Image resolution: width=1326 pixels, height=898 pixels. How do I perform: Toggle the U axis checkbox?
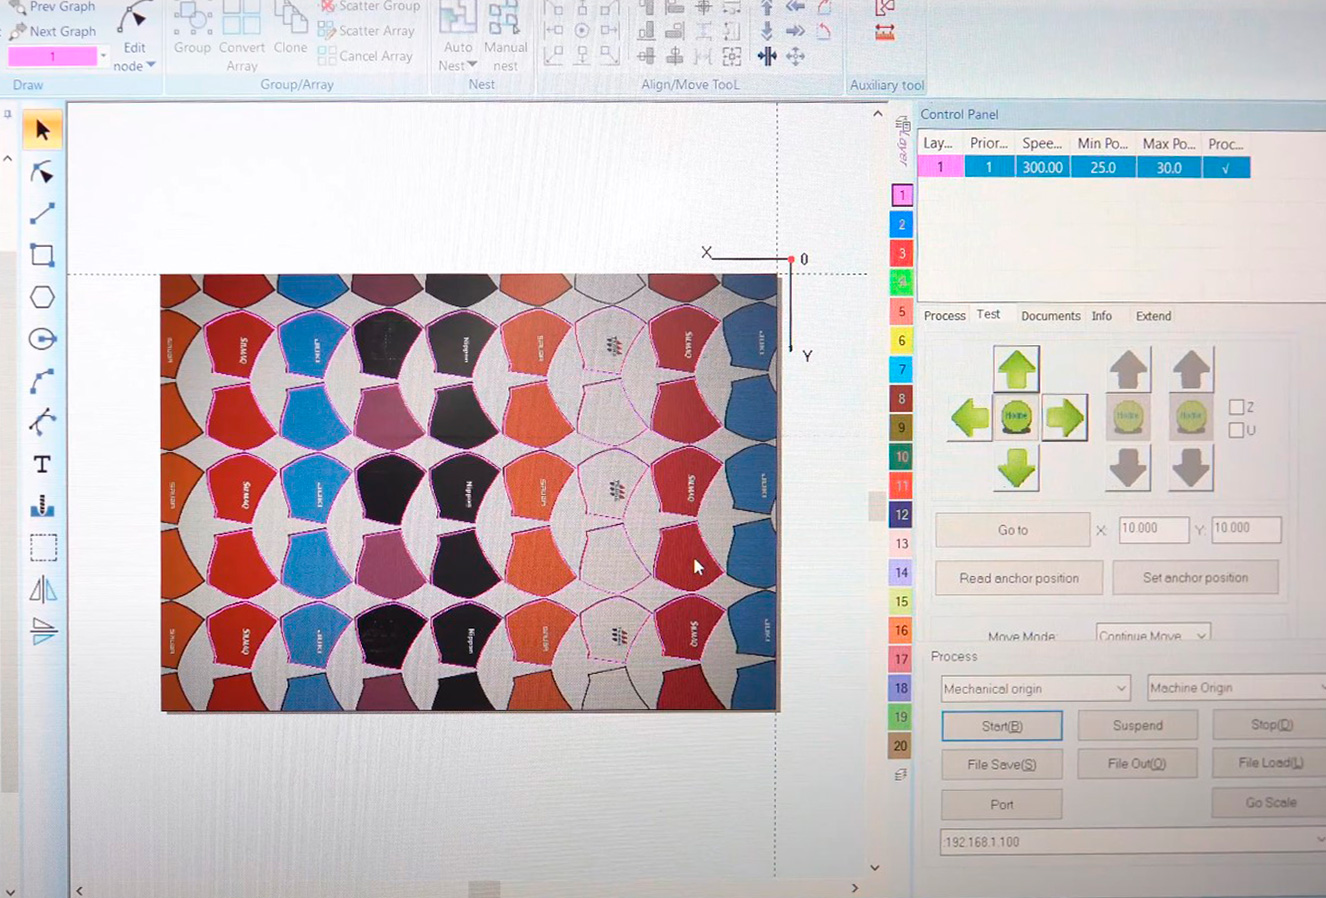click(1236, 430)
